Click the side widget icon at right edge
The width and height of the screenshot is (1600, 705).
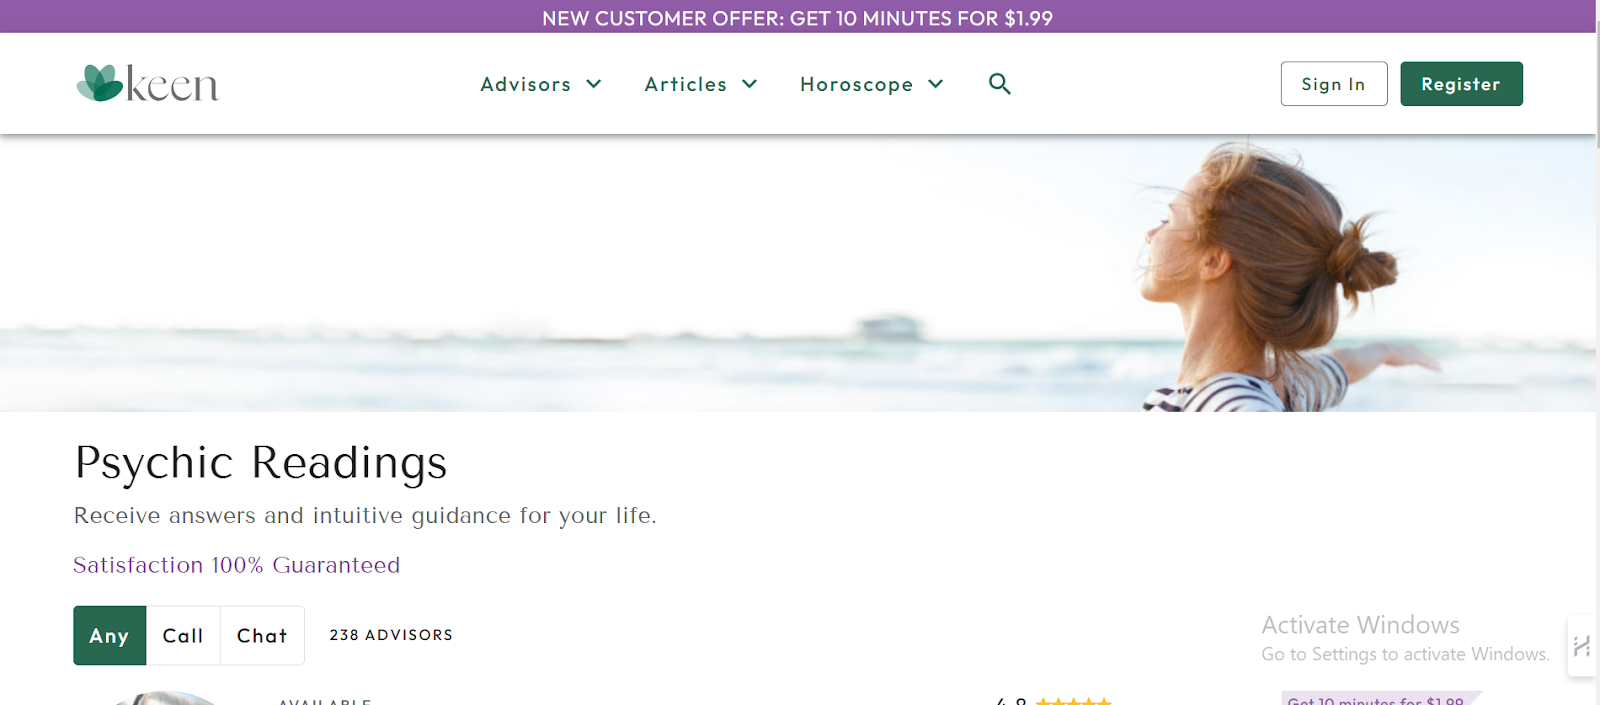(1581, 646)
